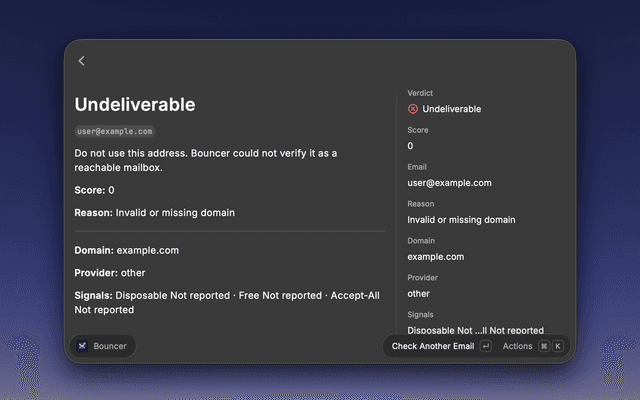The image size is (640, 400).
Task: Go back using the left chevron arrow
Action: click(x=81, y=61)
